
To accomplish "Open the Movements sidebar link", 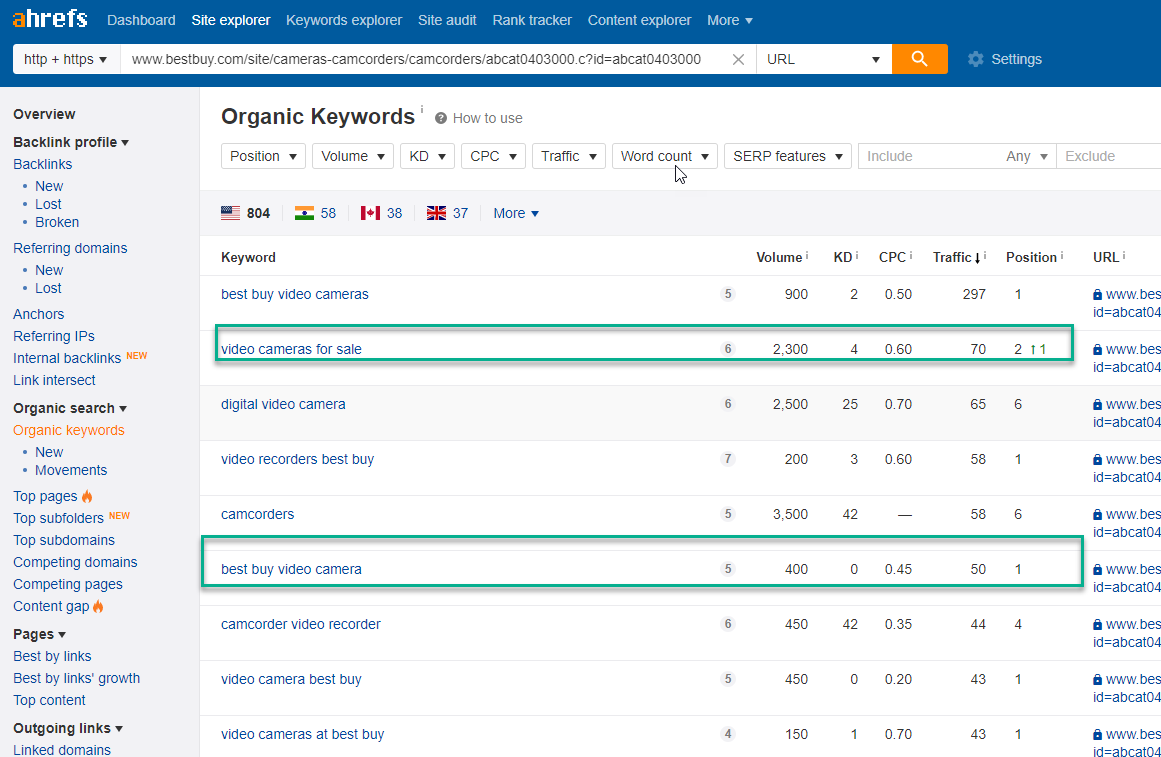I will point(71,470).
